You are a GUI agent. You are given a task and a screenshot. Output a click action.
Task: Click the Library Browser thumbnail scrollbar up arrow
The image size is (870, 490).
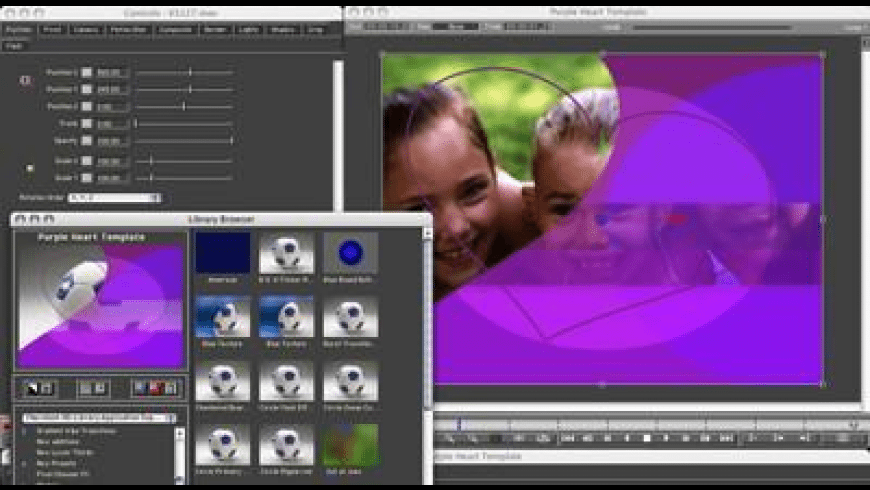click(x=427, y=234)
